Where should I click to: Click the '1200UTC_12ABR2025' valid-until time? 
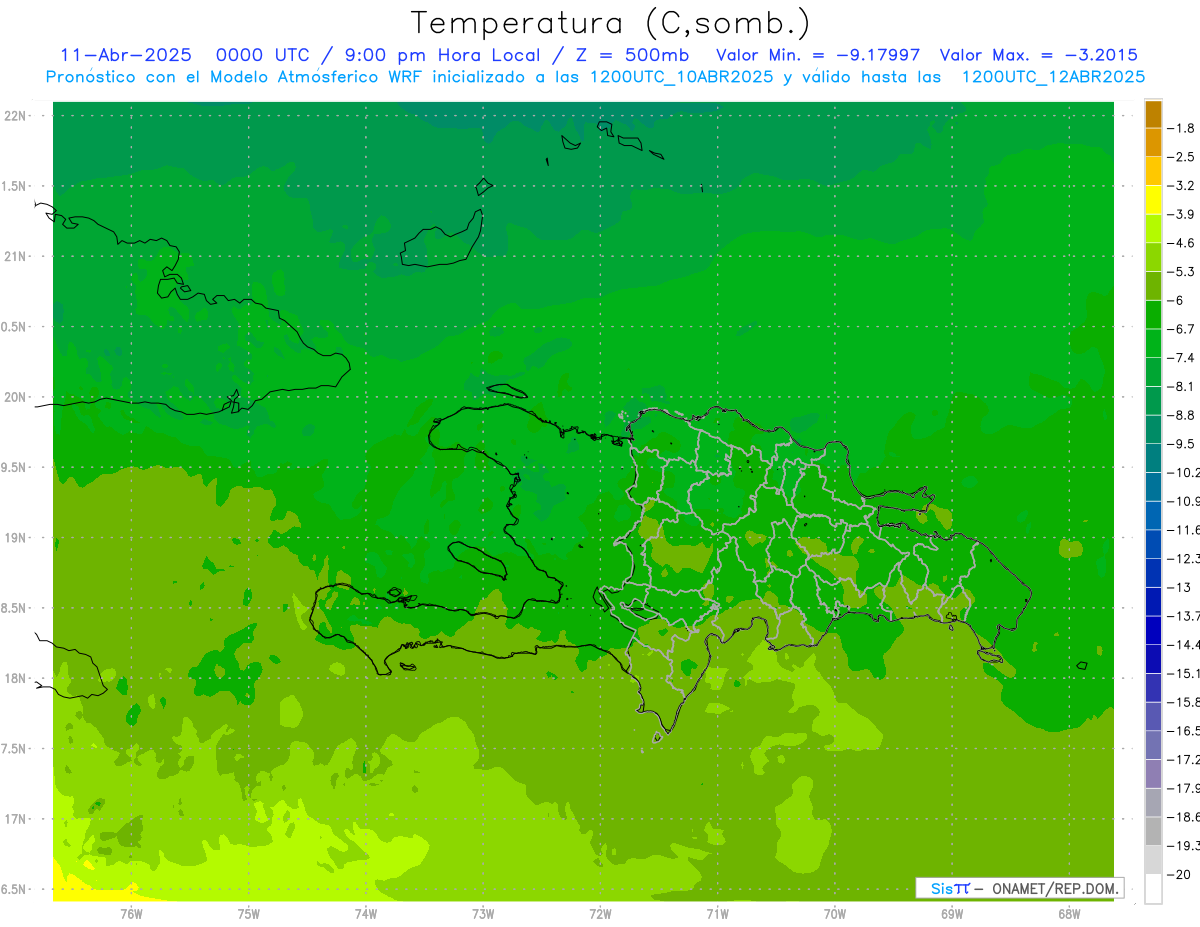pos(1053,76)
